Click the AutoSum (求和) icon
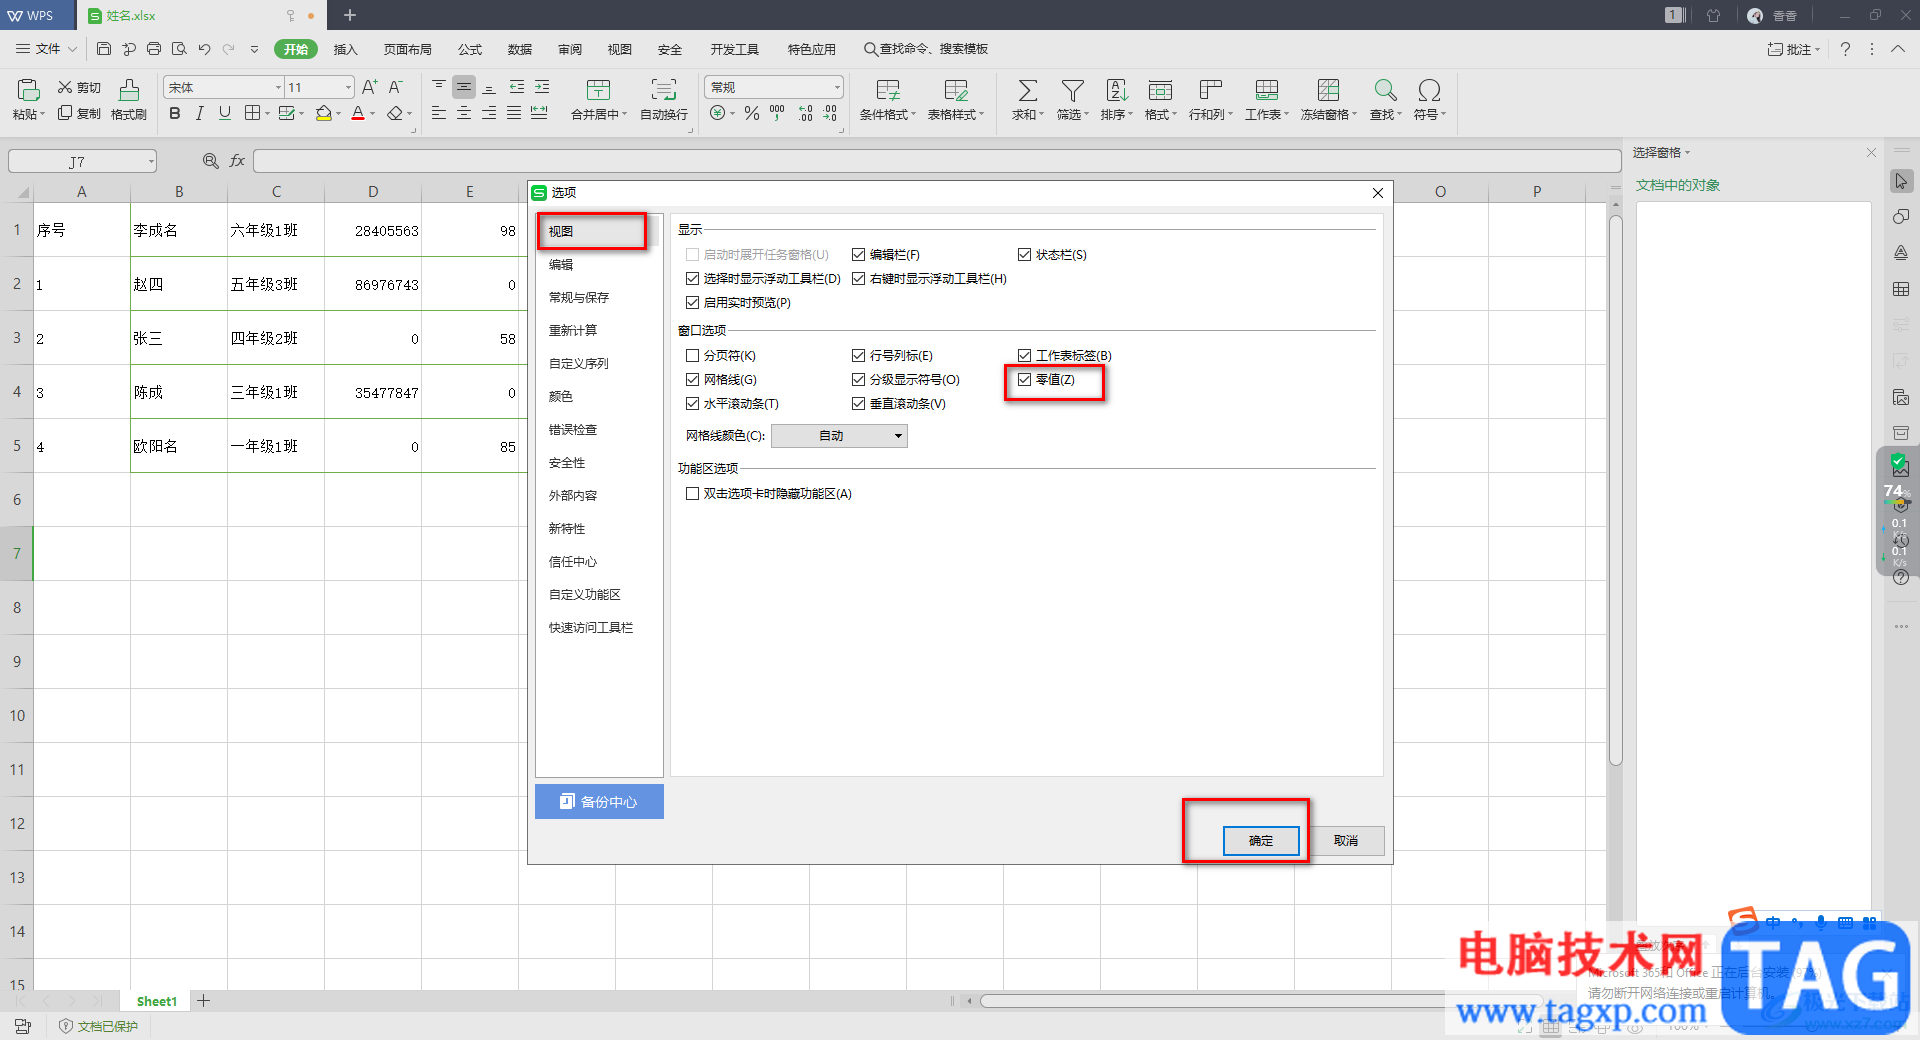 tap(1027, 90)
